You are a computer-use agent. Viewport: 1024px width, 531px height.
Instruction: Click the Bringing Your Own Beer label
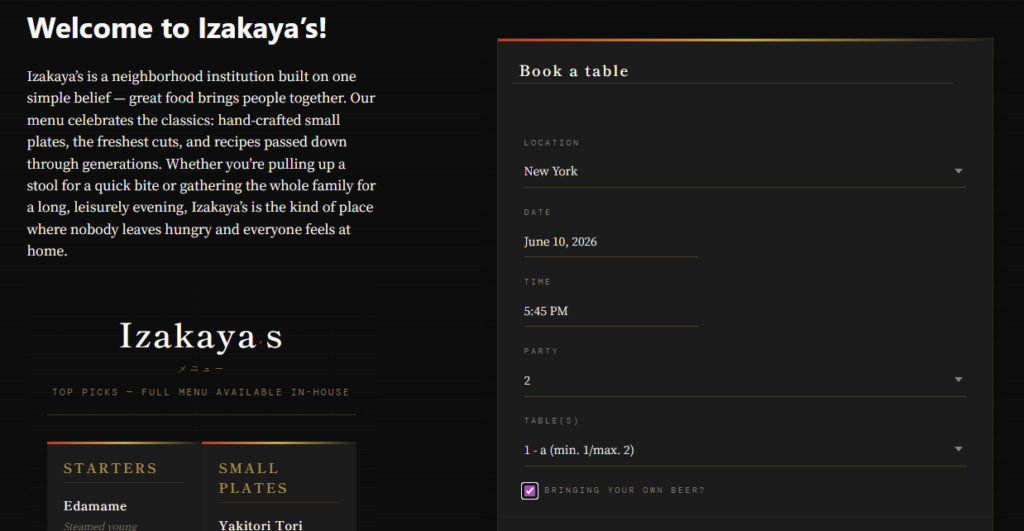click(x=624, y=491)
